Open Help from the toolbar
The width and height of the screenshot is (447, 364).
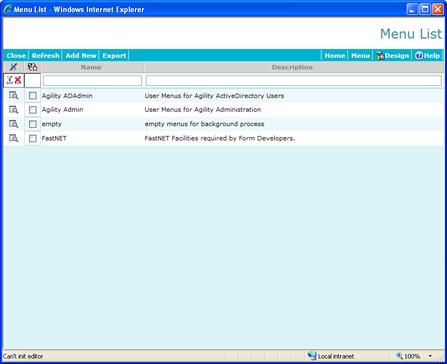pos(428,56)
